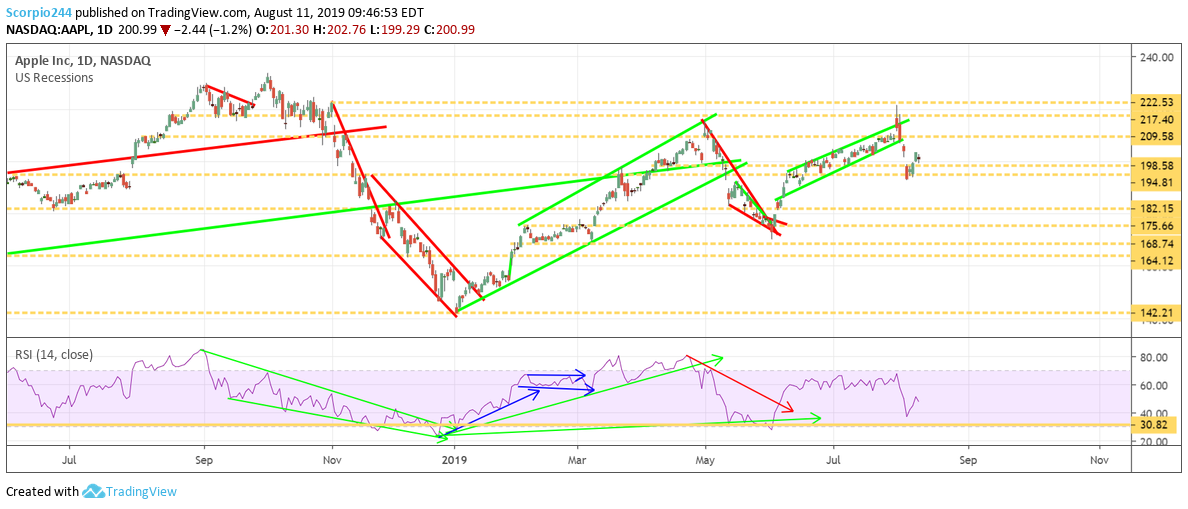Click the 217.40 price level label

(x=1155, y=120)
